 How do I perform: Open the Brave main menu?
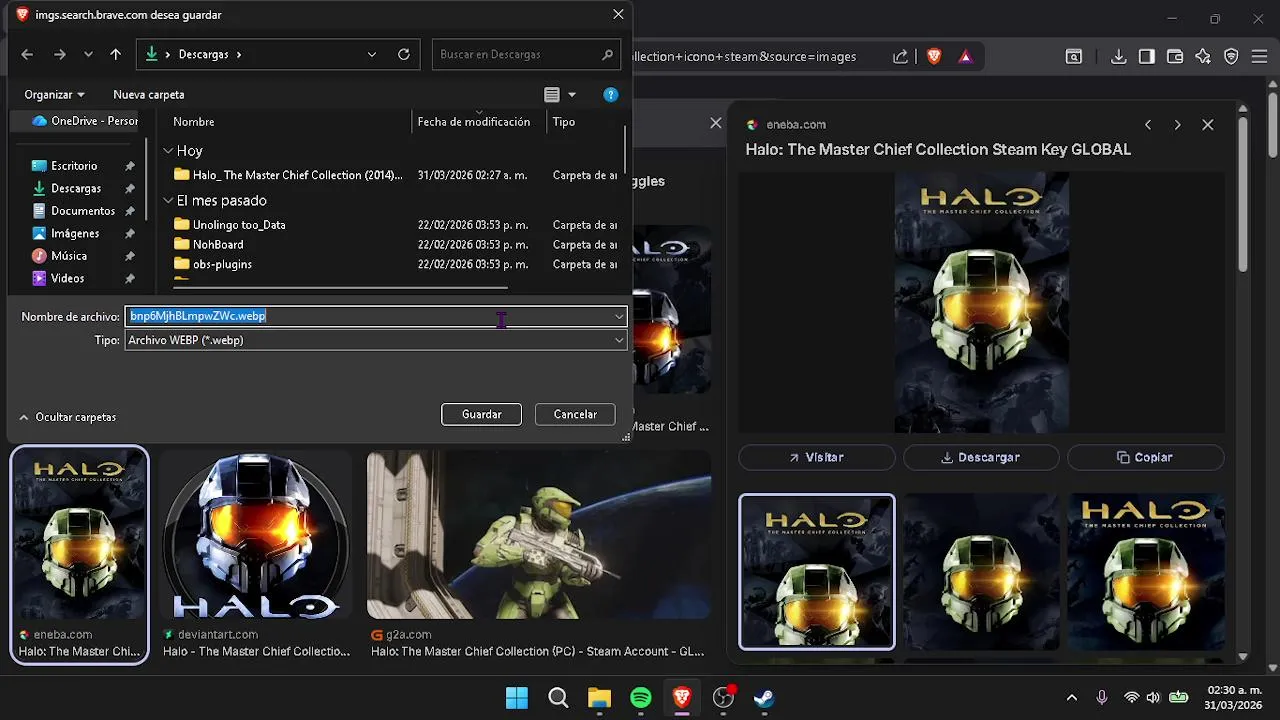[1259, 57]
